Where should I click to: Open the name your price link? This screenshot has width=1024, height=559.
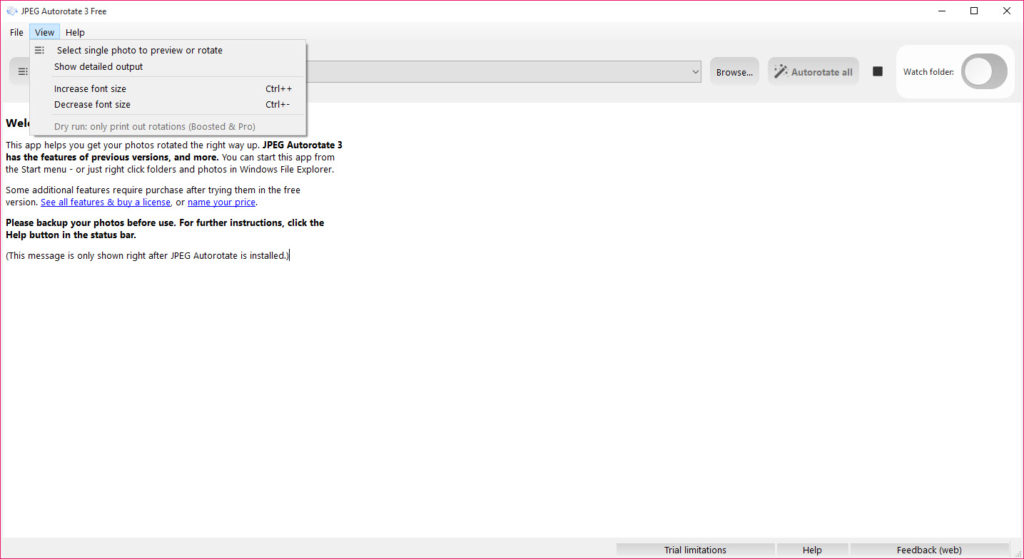(221, 202)
